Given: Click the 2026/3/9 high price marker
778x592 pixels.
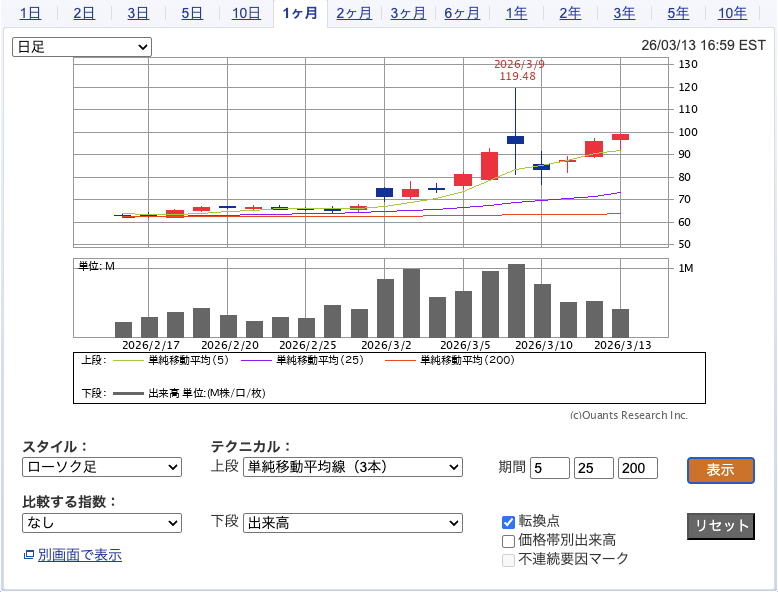Looking at the screenshot, I should click(x=517, y=70).
